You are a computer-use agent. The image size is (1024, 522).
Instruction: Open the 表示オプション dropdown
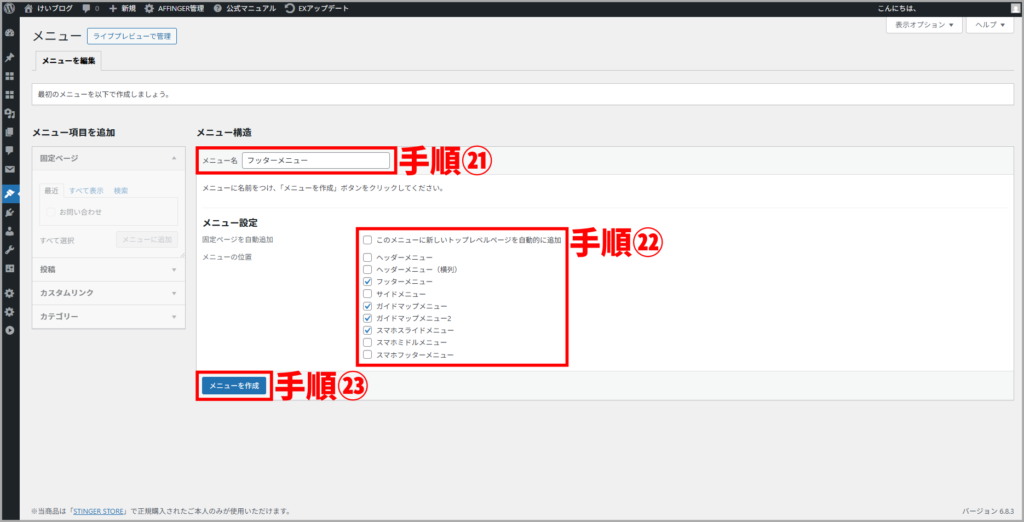(x=922, y=25)
